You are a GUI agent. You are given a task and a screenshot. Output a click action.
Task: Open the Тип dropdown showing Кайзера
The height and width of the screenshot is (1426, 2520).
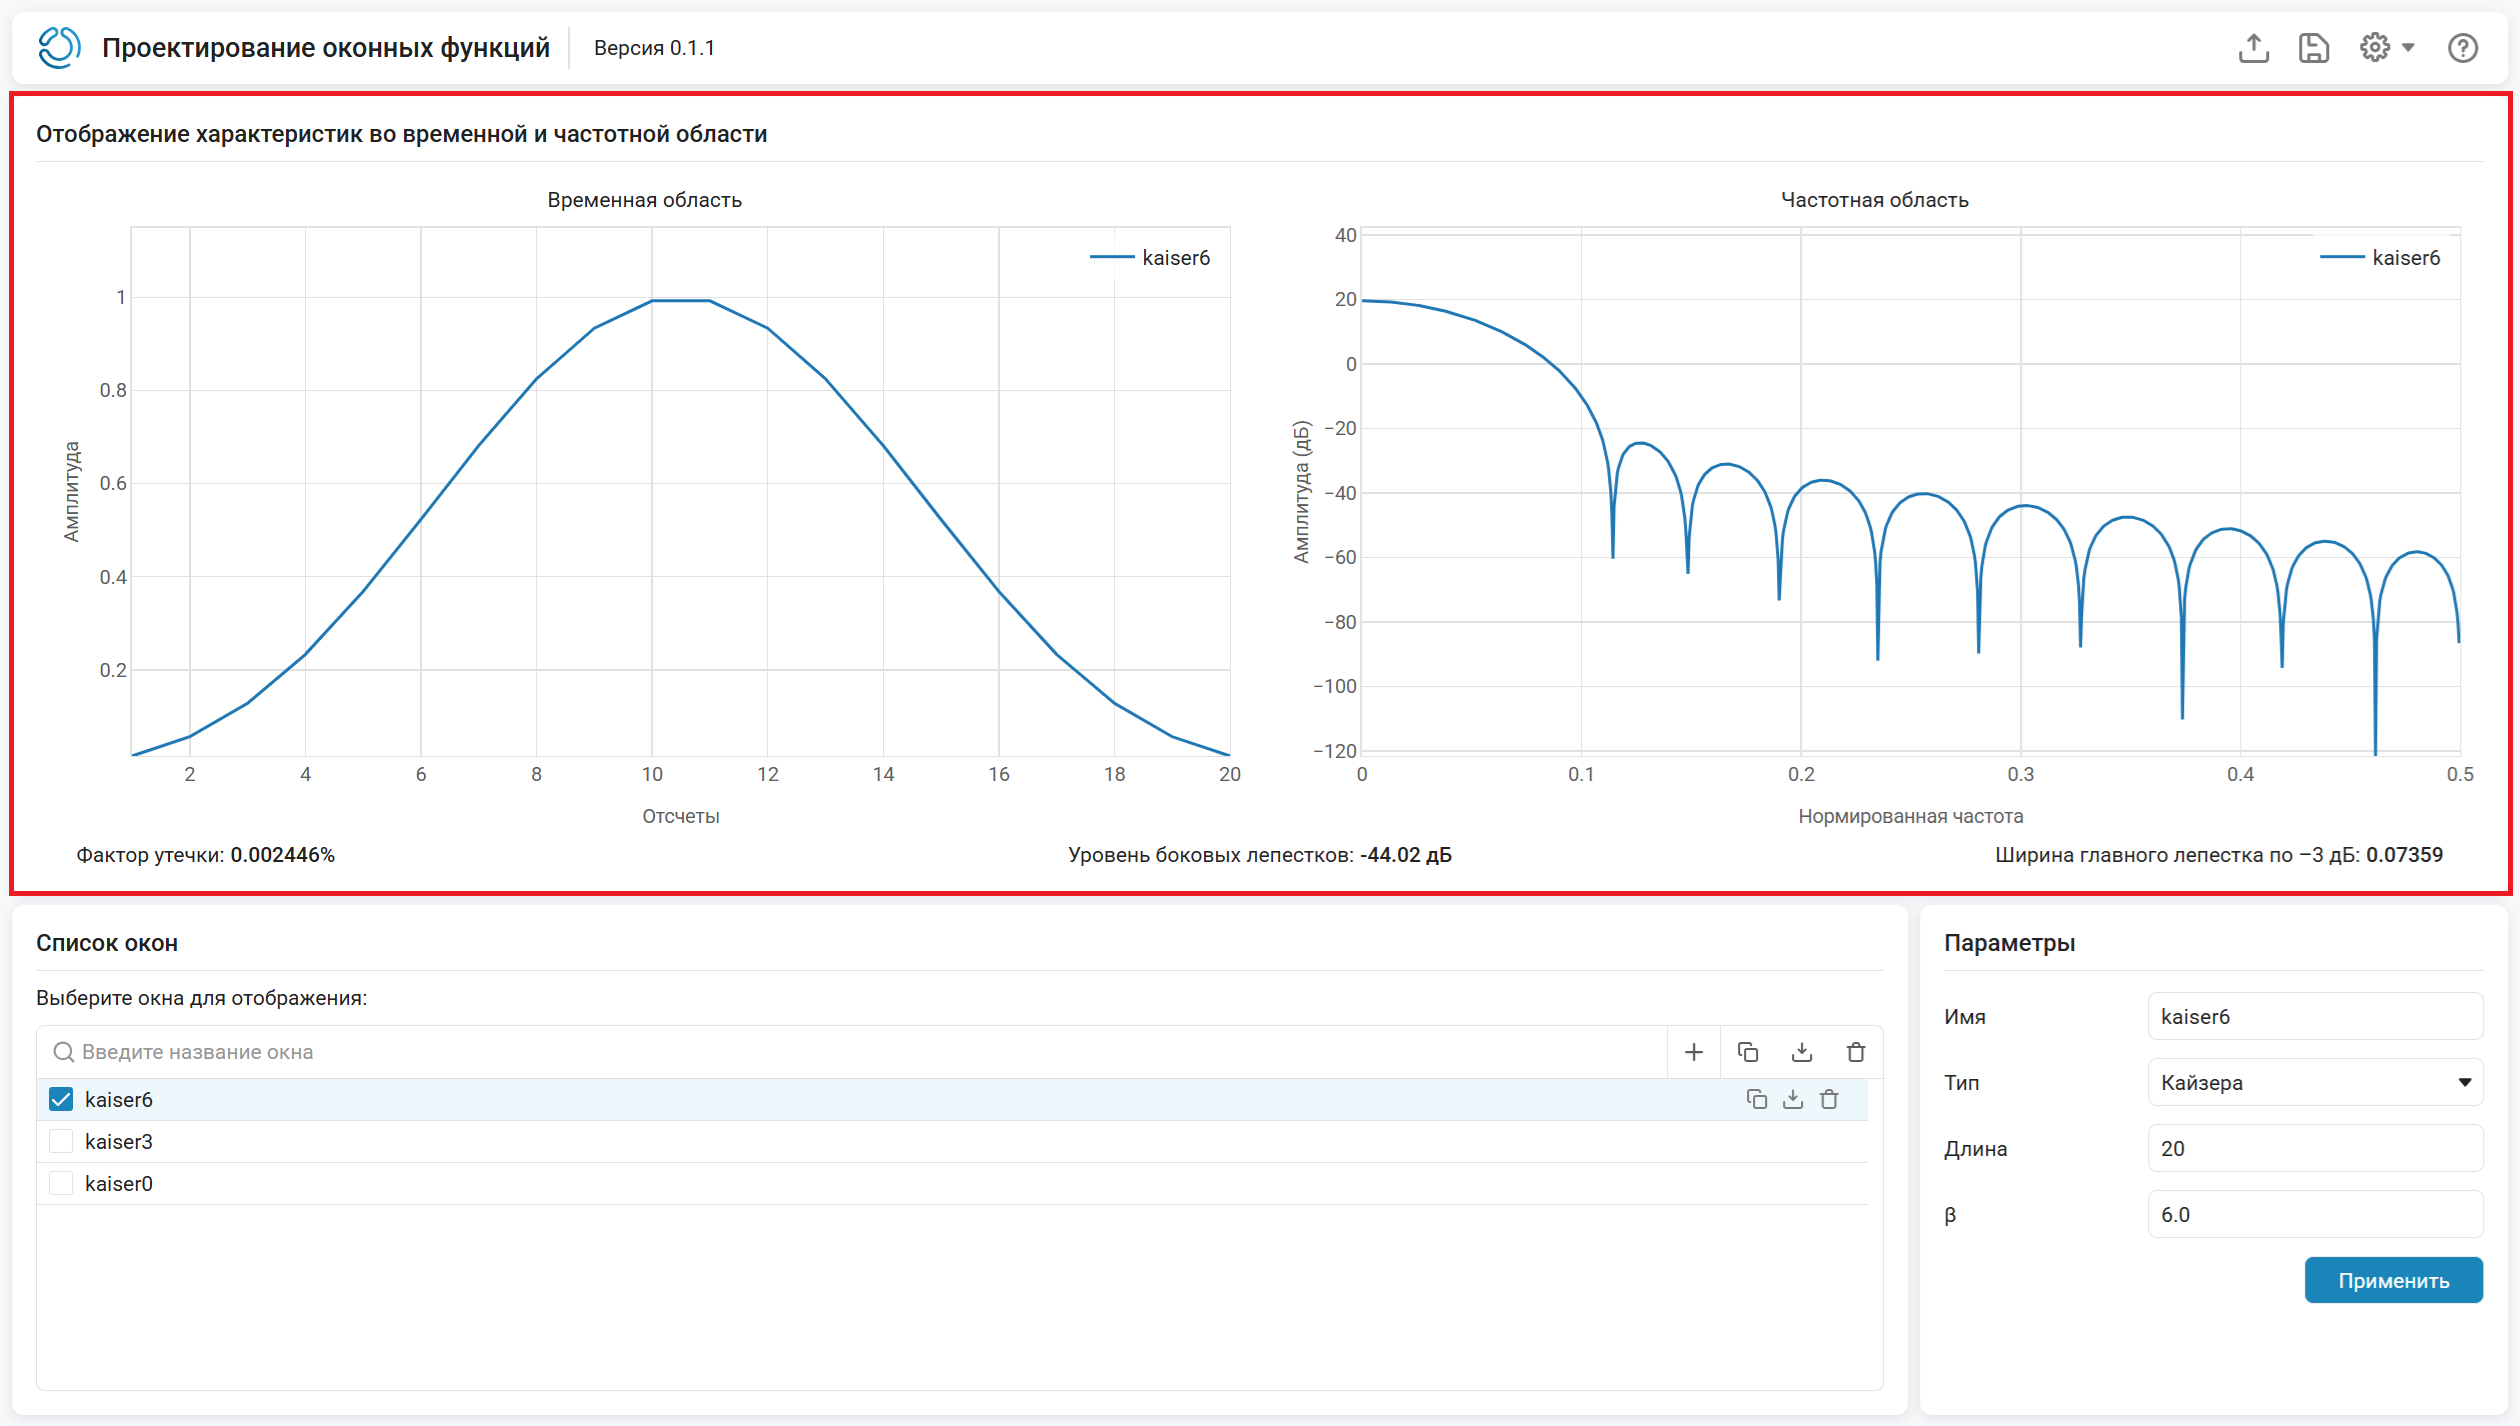point(2315,1082)
